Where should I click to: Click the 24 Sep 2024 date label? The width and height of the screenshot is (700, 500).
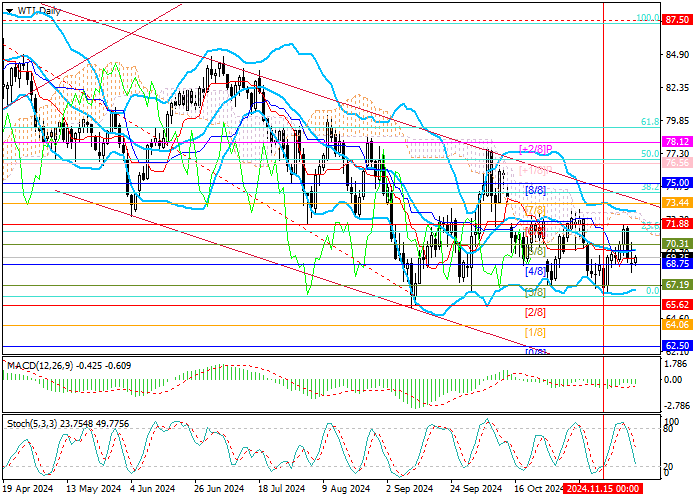476,489
